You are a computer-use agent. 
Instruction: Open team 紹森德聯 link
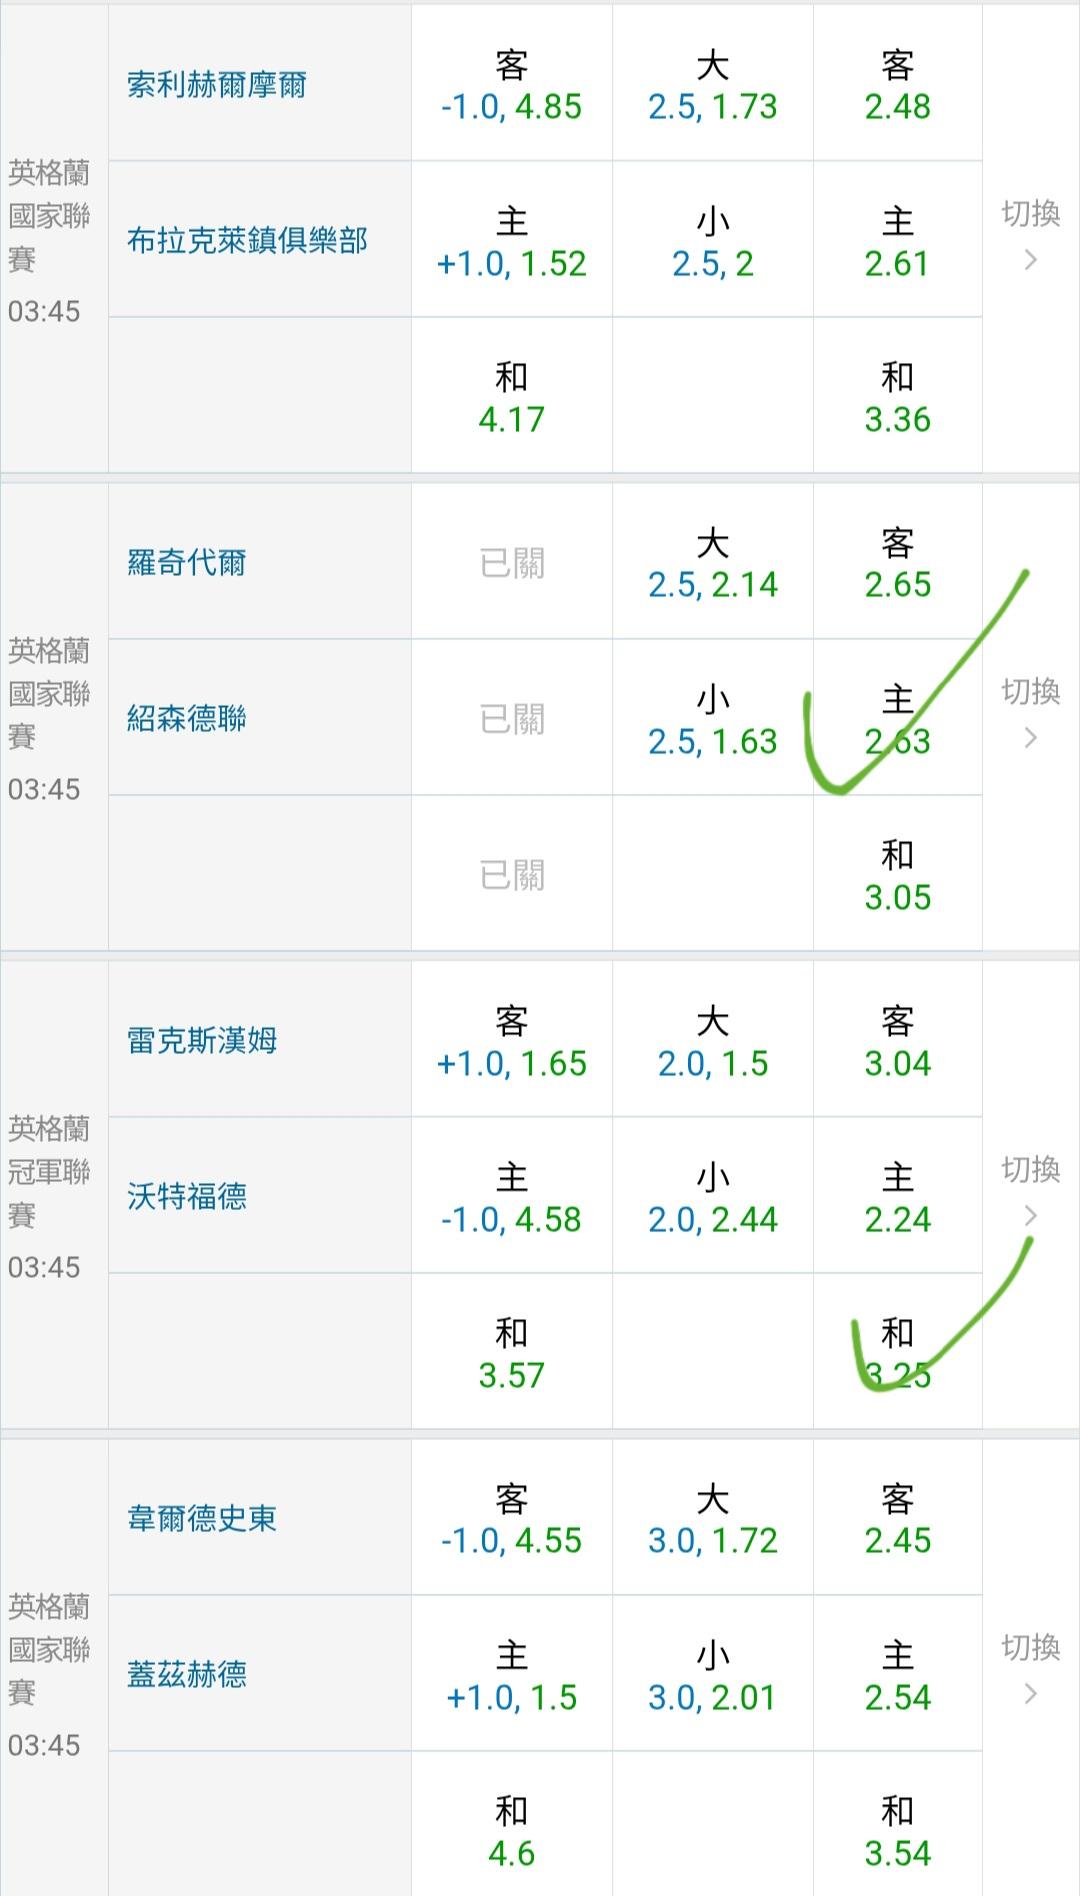pyautogui.click(x=187, y=719)
